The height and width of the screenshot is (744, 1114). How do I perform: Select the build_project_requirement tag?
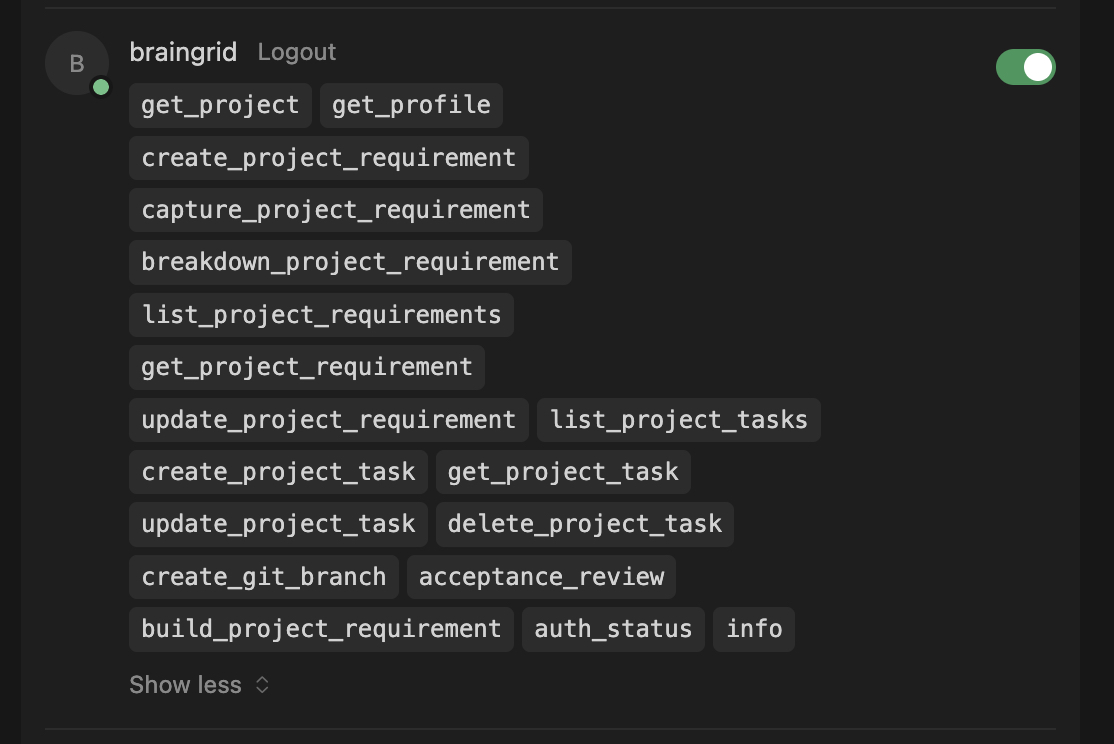tap(321, 629)
